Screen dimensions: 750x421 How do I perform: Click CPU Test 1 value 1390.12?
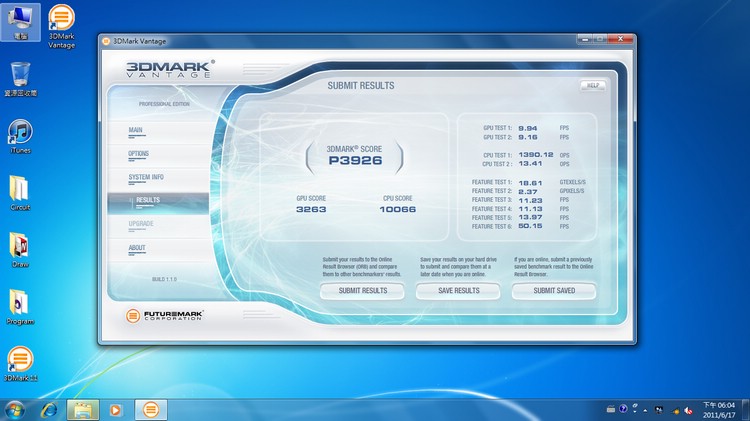(536, 155)
